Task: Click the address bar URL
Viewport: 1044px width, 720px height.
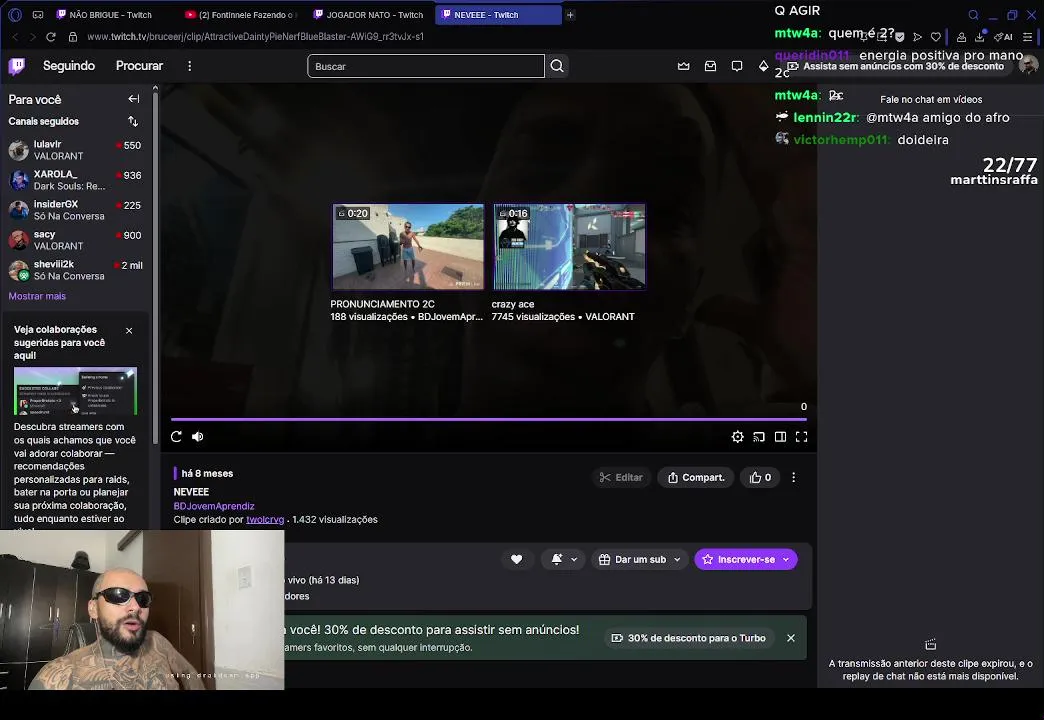Action: [x=256, y=37]
